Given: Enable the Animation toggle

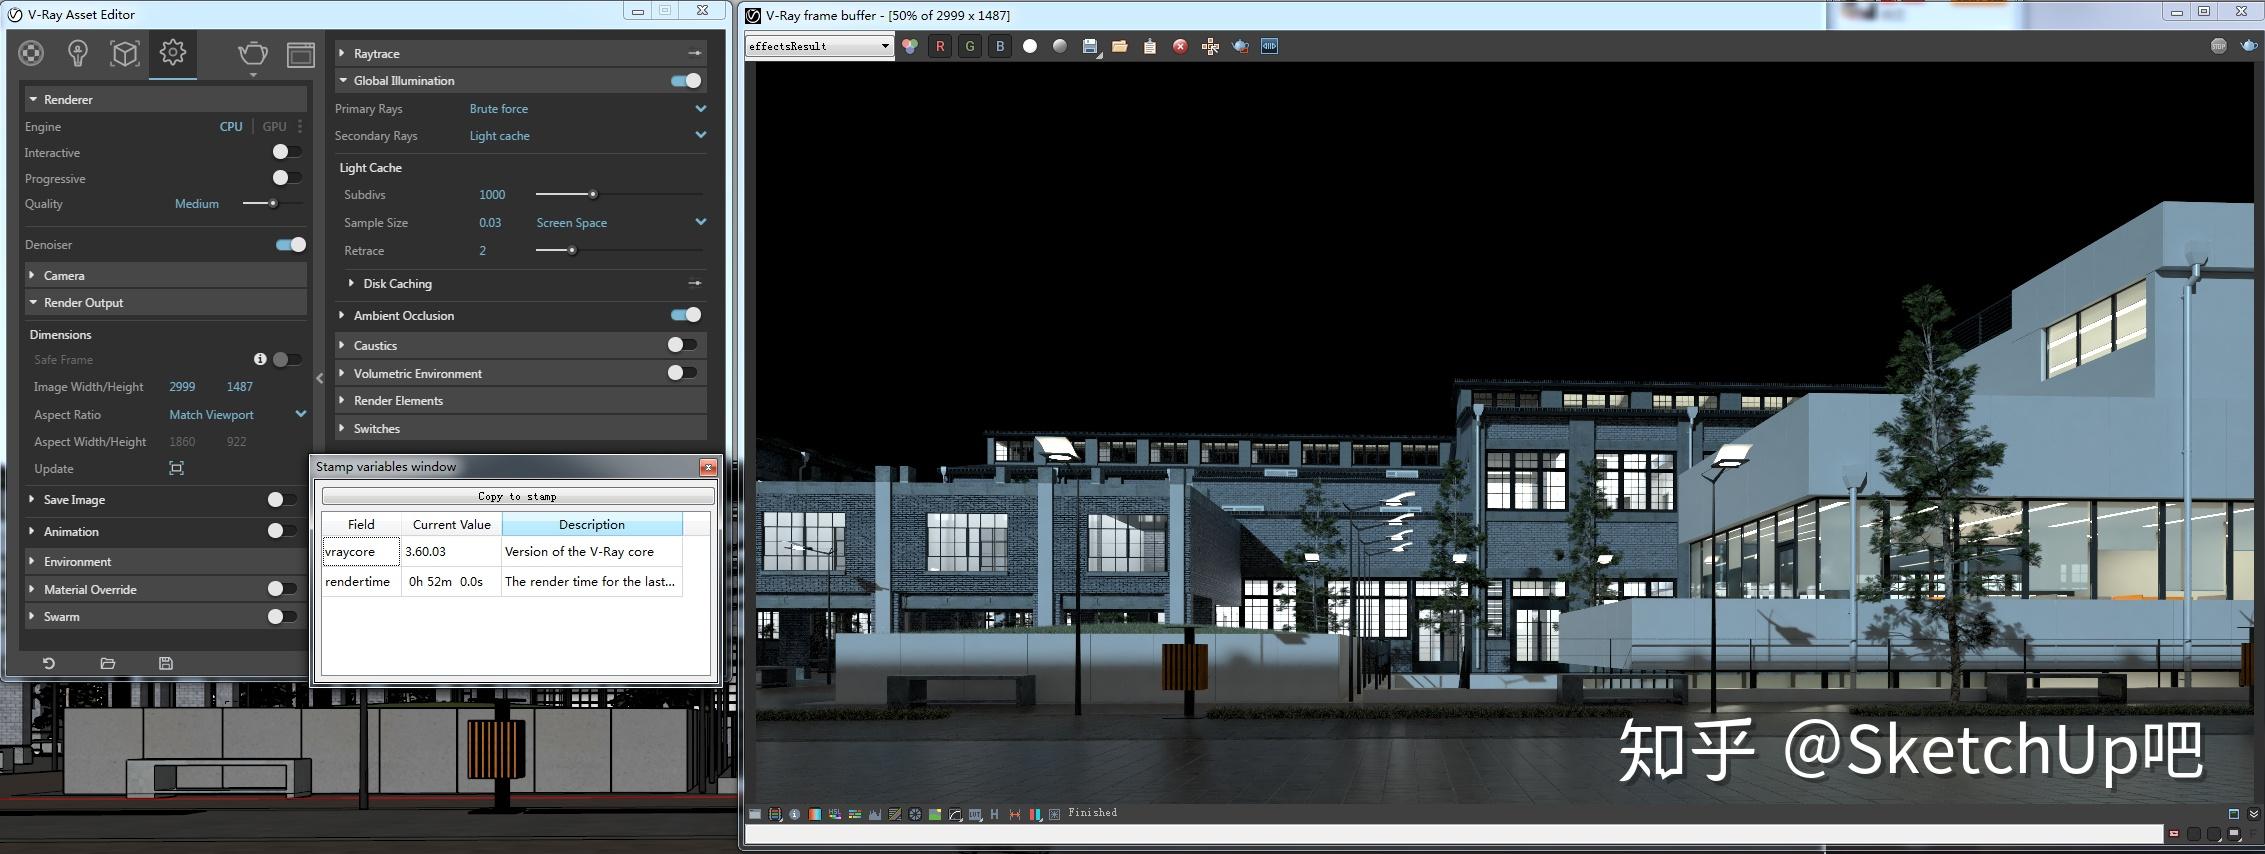Looking at the screenshot, I should (x=282, y=531).
